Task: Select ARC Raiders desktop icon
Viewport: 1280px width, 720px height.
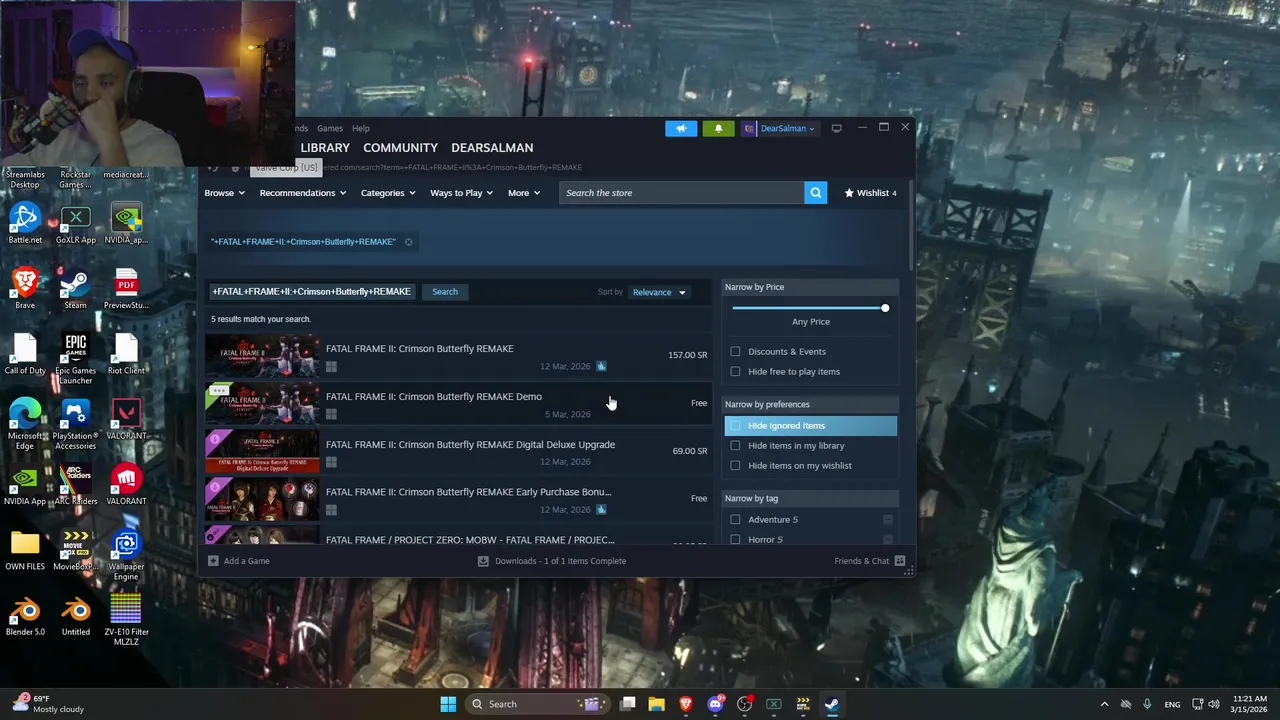Action: (x=75, y=484)
